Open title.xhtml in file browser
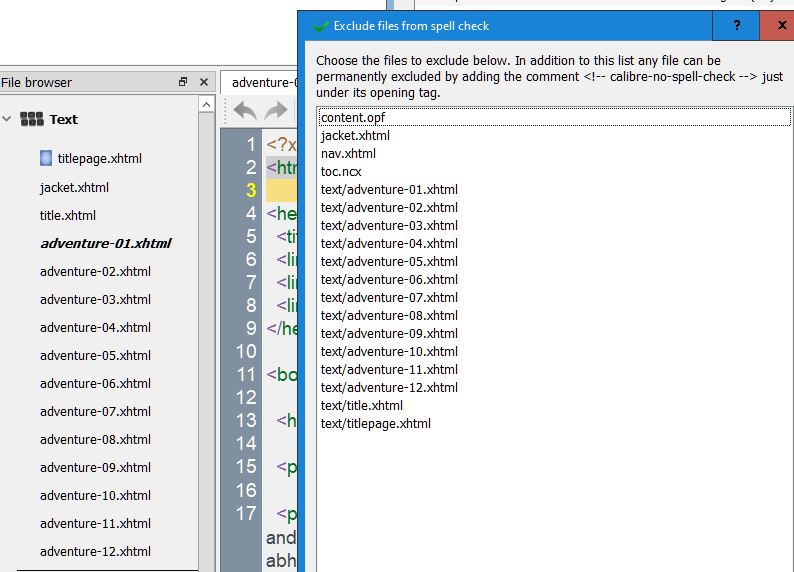 (68, 216)
